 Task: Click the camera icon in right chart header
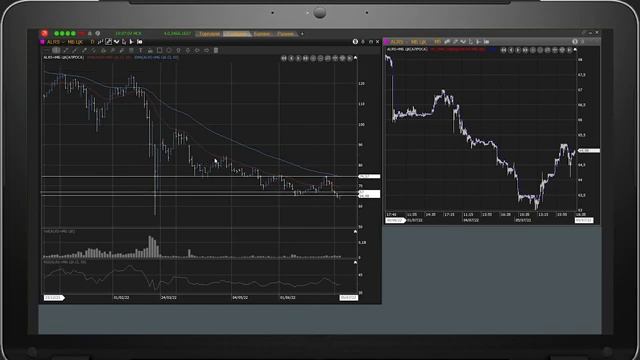coord(487,42)
